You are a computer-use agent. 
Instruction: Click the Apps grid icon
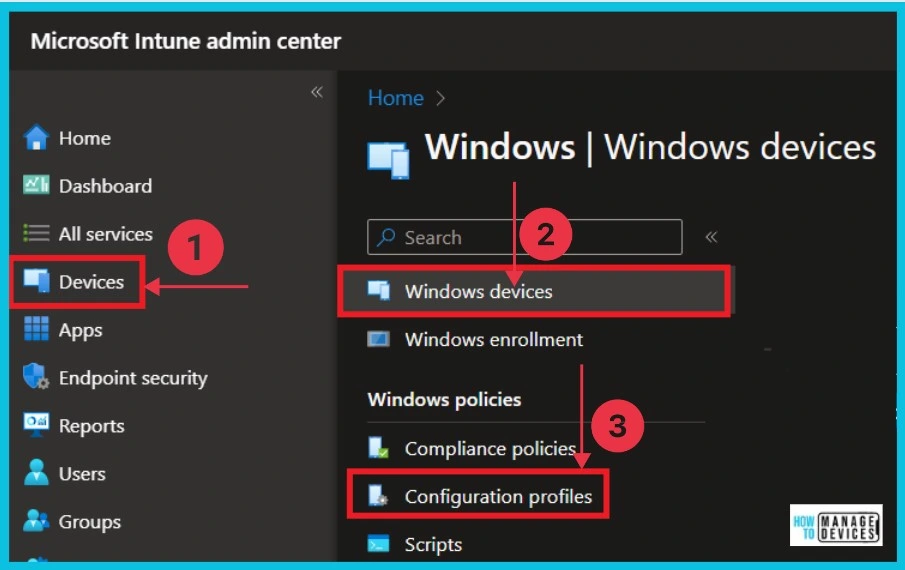(36, 329)
